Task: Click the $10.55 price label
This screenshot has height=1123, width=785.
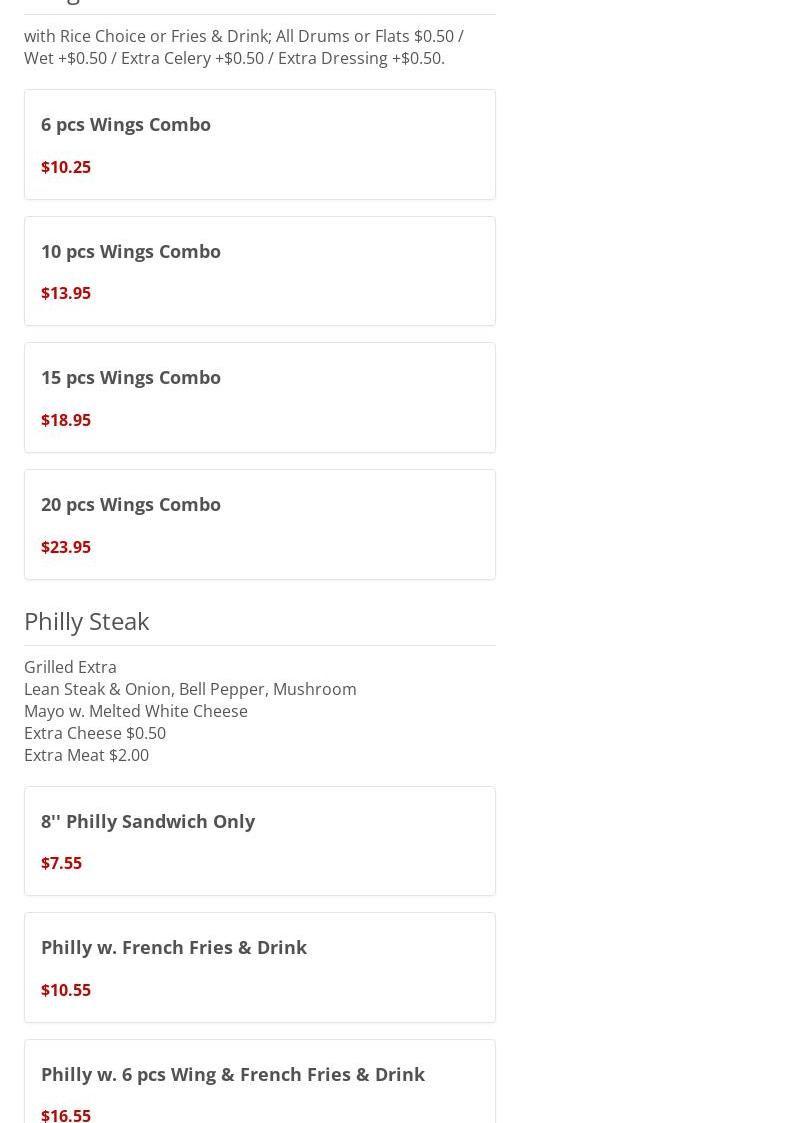Action: tap(66, 990)
